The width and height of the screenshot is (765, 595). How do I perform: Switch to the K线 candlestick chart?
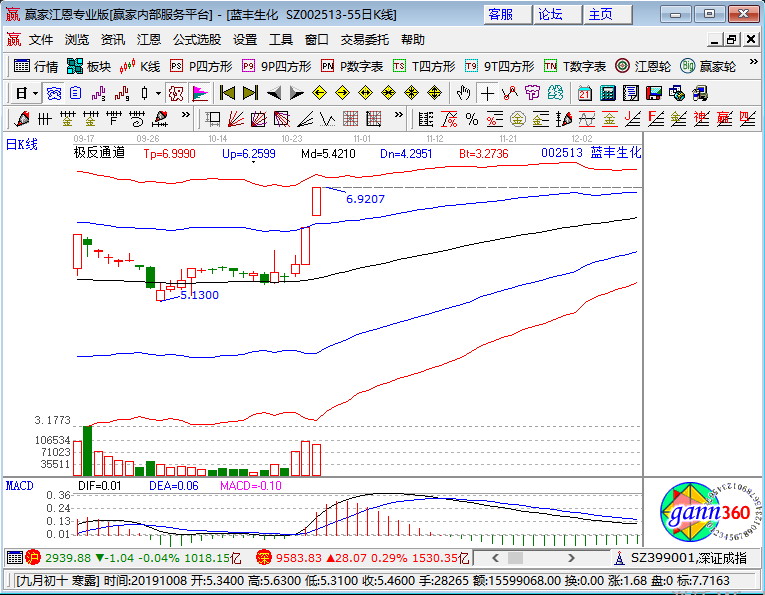coord(140,66)
